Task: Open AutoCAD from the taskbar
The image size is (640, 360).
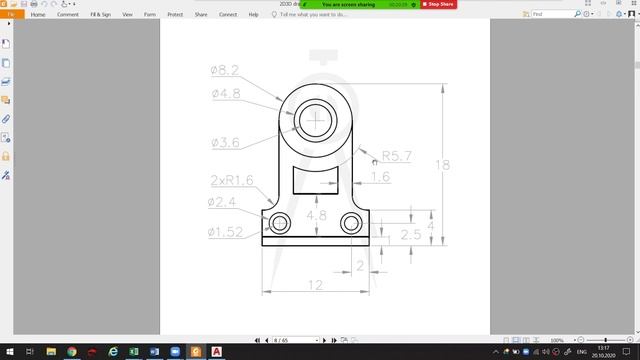Action: (x=216, y=352)
